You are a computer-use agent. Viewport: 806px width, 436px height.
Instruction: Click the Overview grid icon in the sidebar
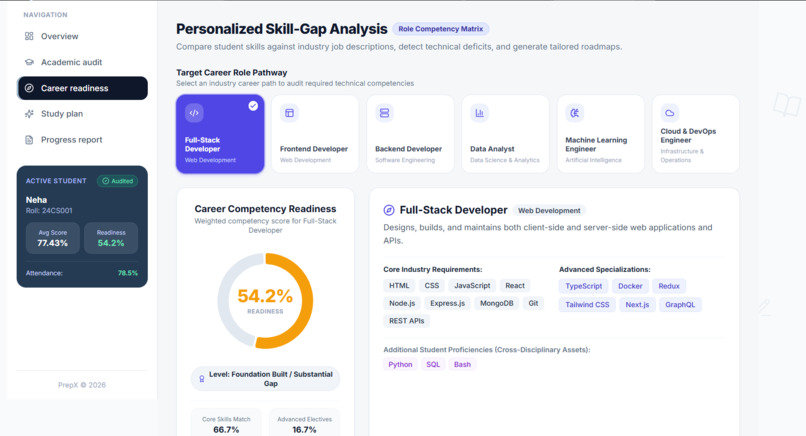(x=29, y=36)
